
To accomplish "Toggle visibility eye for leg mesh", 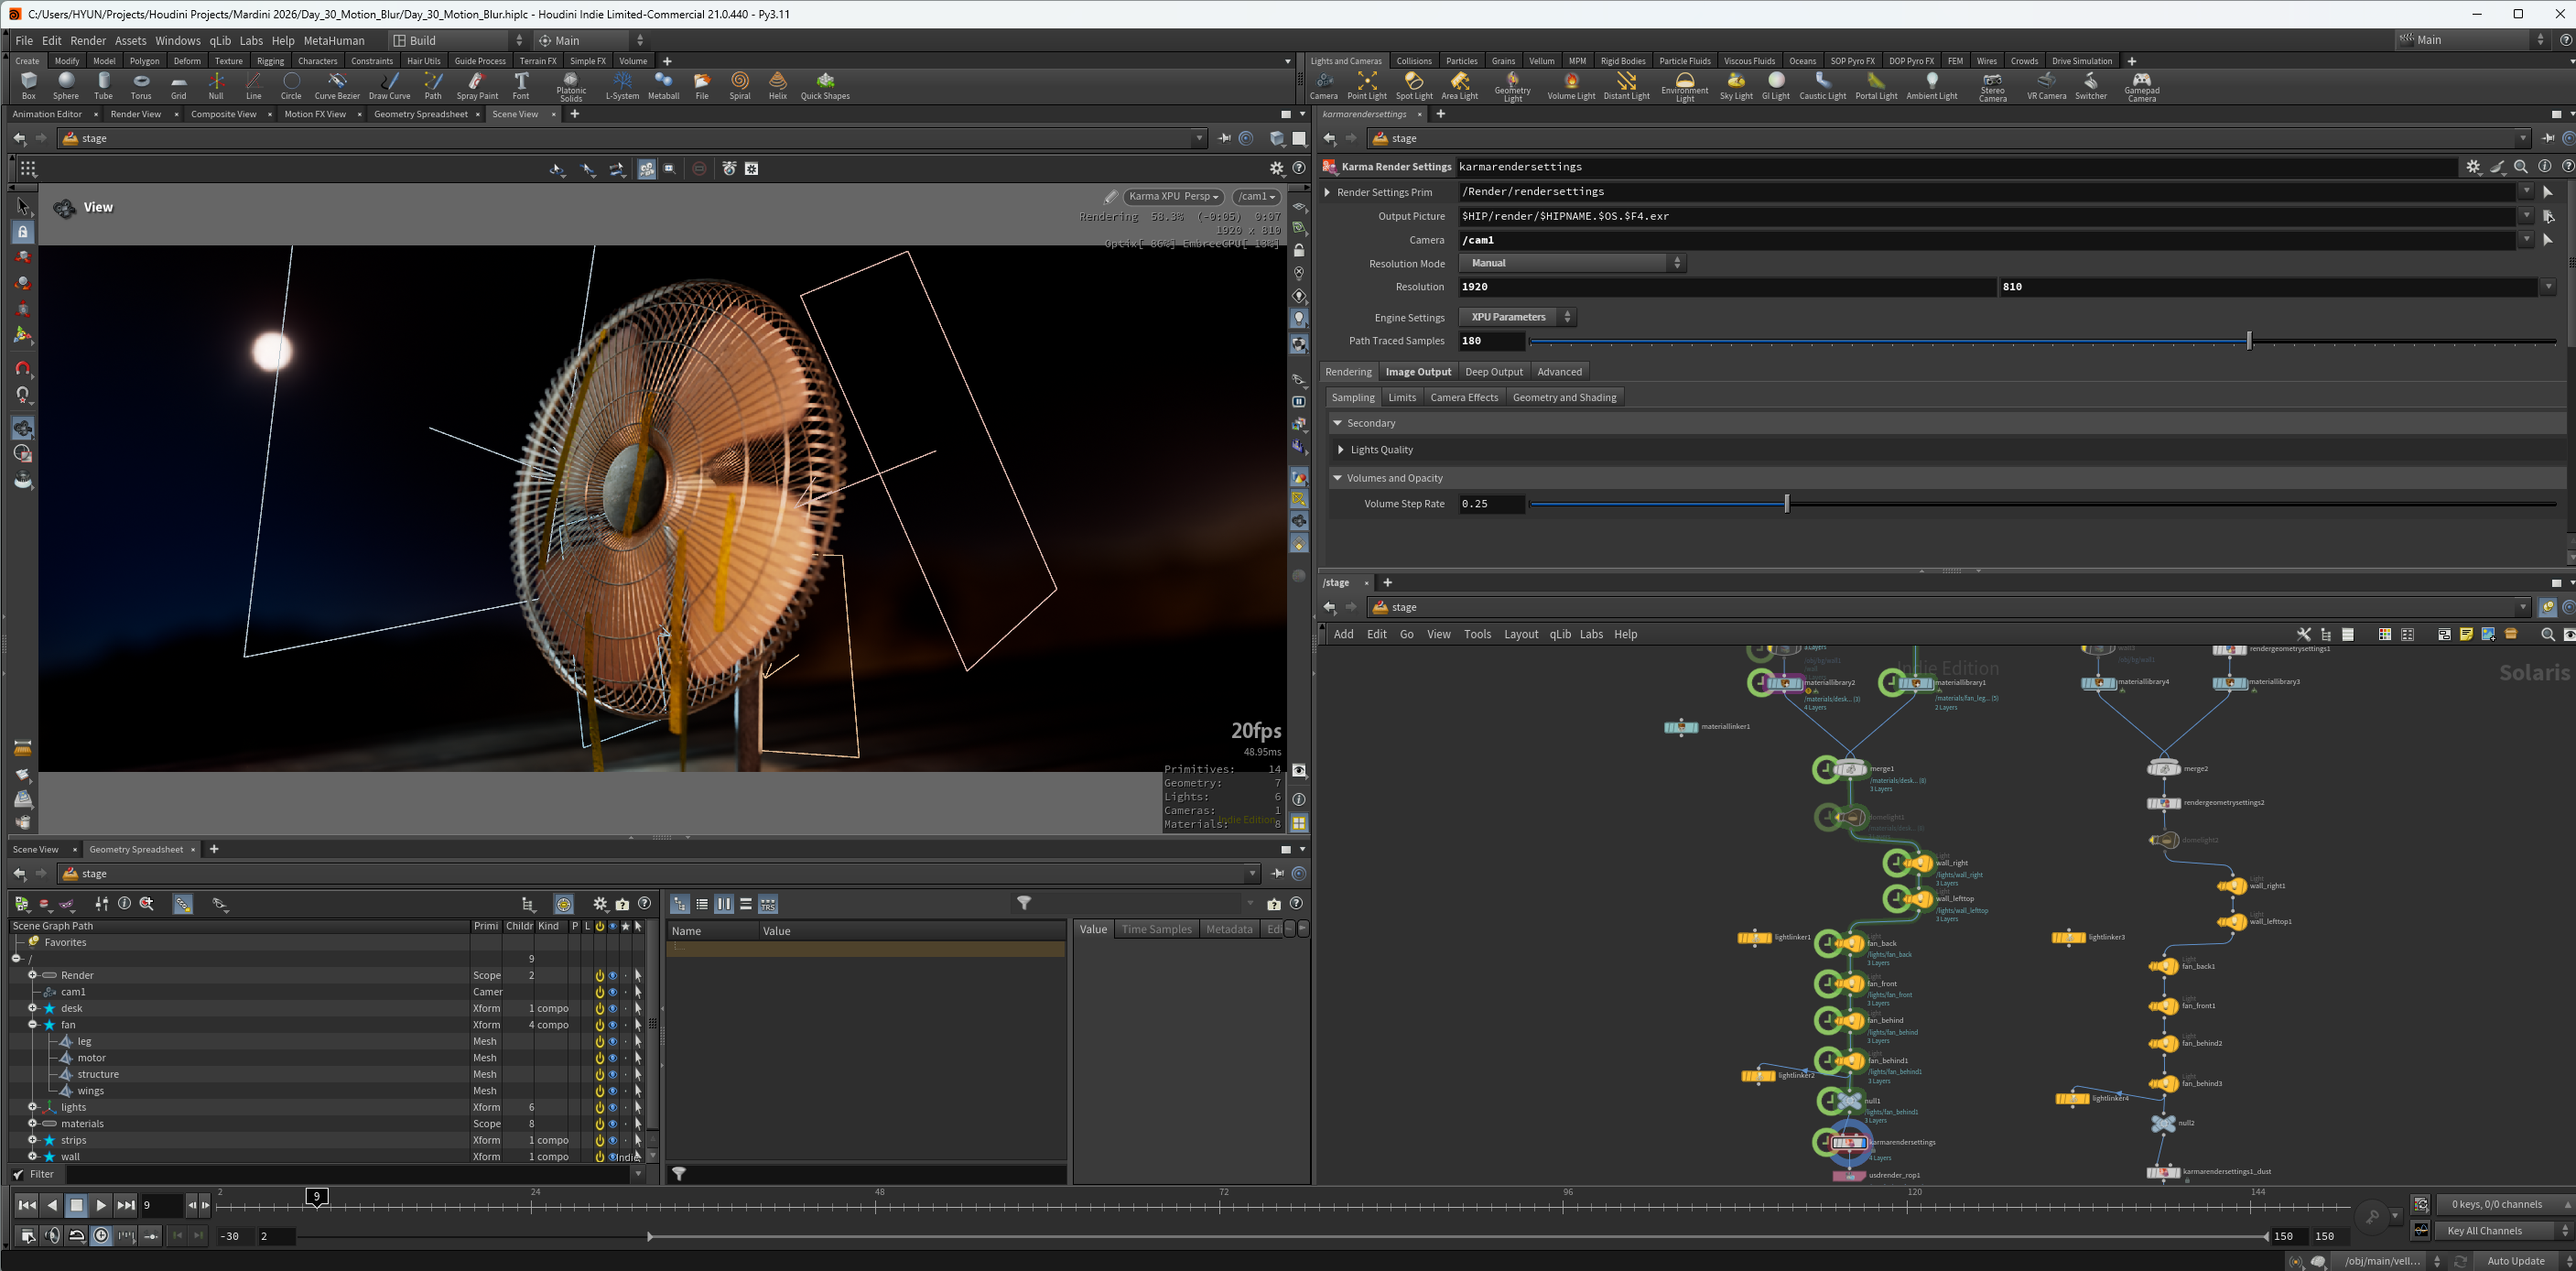I will [613, 1041].
